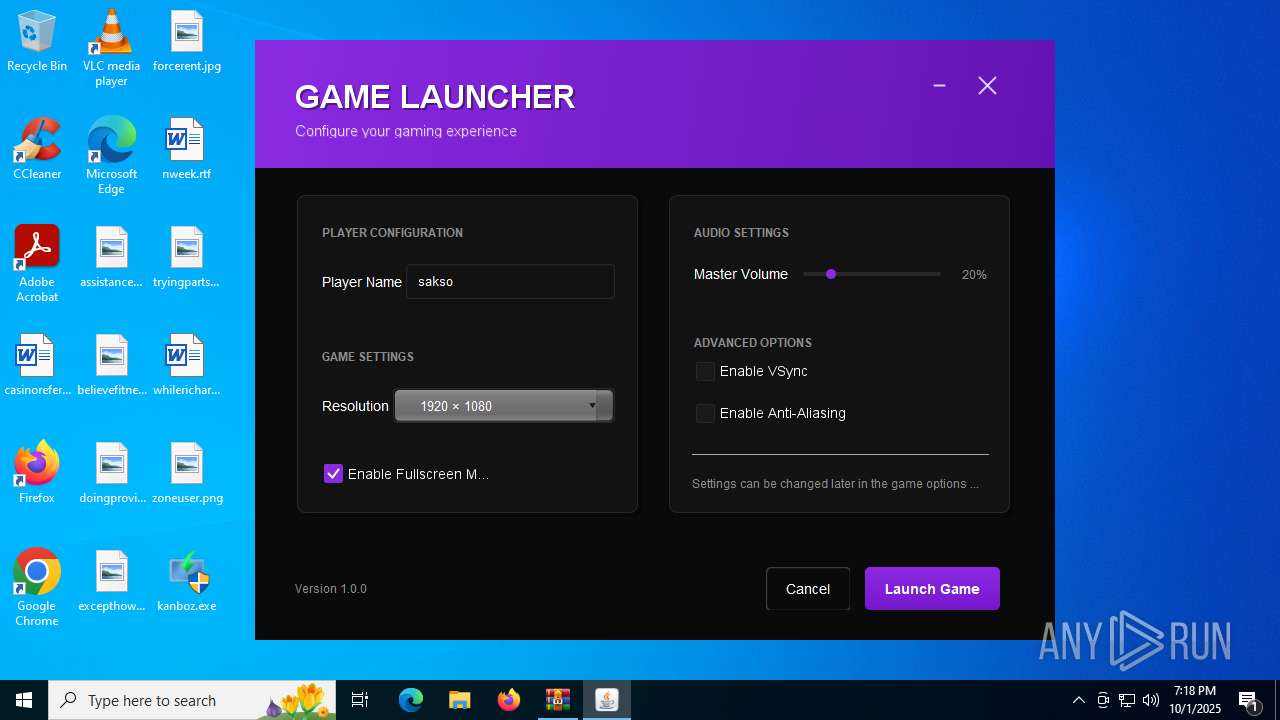Disable the Enable Fullscreen Mode checkbox
This screenshot has width=1280, height=720.
point(333,474)
